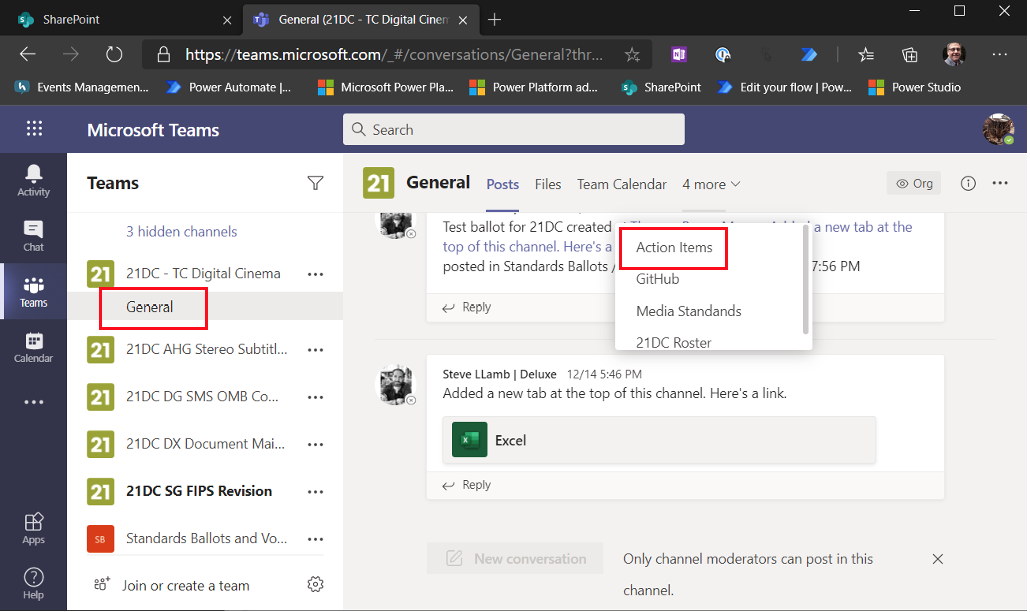
Task: Open the Activity feed in the sidebar
Action: point(33,180)
